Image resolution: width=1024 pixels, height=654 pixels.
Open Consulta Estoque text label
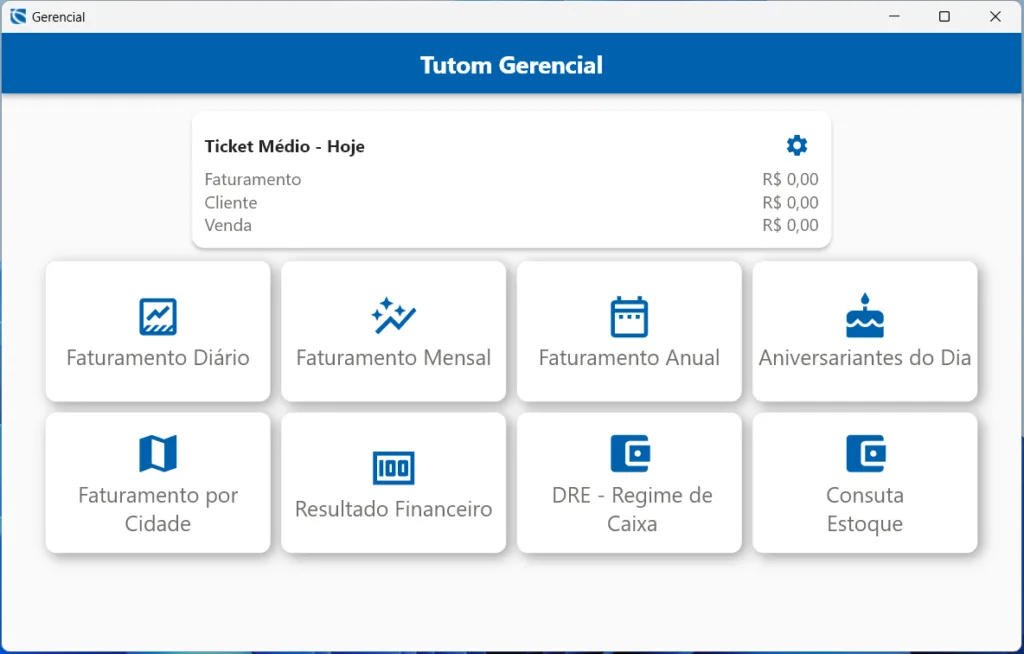click(865, 509)
